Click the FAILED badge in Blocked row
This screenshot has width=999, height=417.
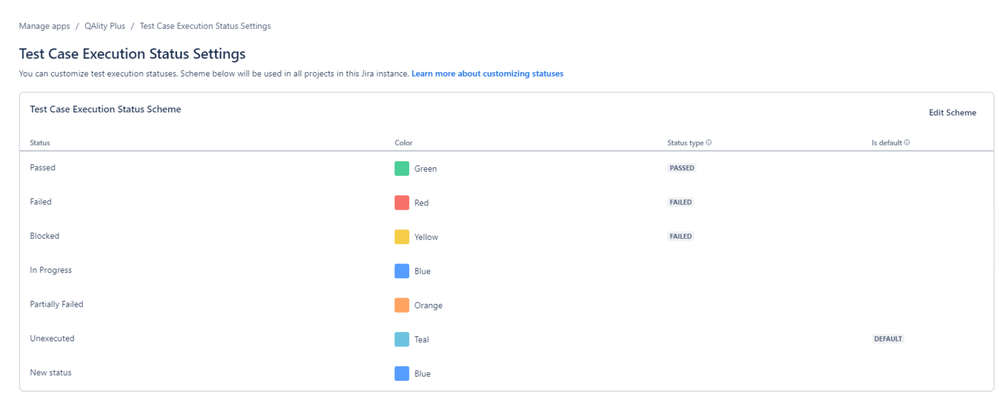681,237
